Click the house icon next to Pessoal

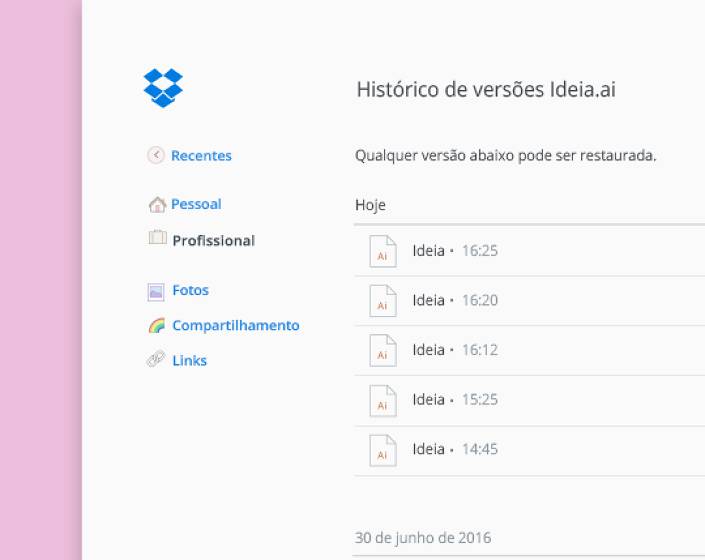(x=157, y=204)
